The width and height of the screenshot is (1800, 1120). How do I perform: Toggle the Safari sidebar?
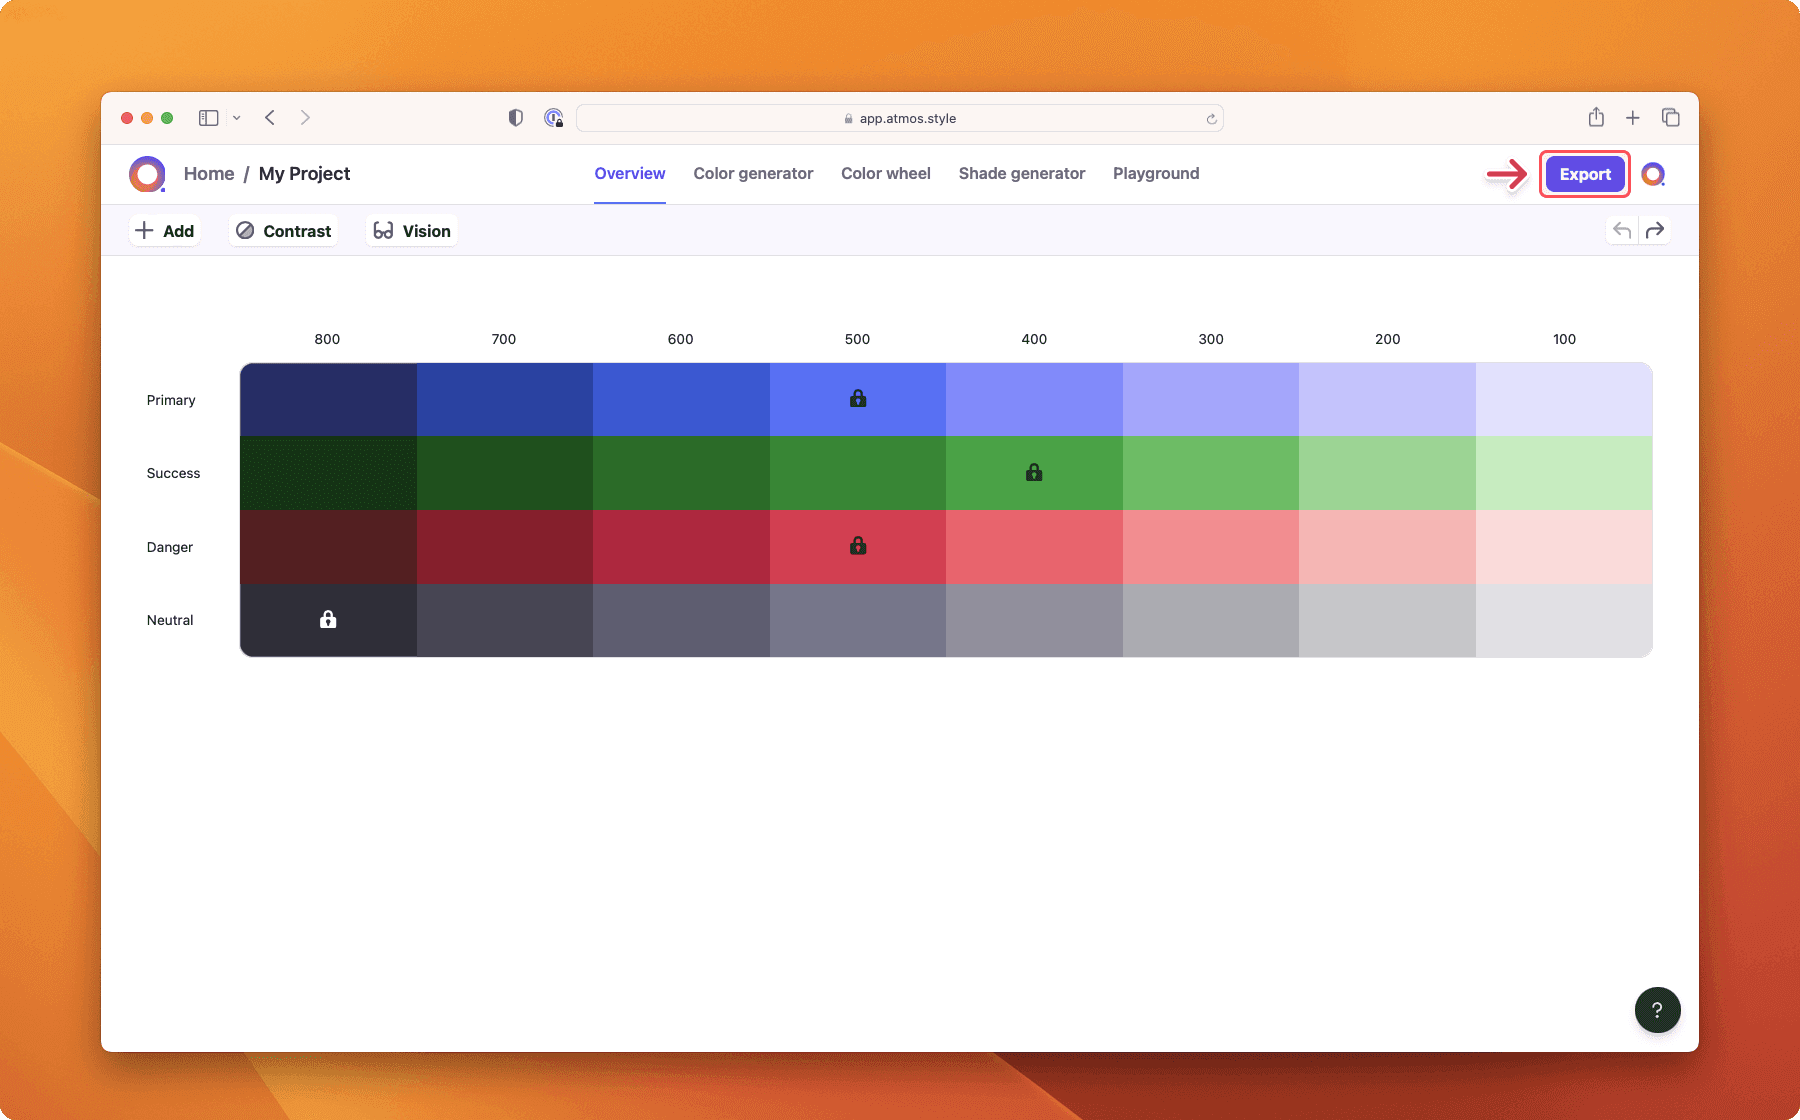[208, 118]
